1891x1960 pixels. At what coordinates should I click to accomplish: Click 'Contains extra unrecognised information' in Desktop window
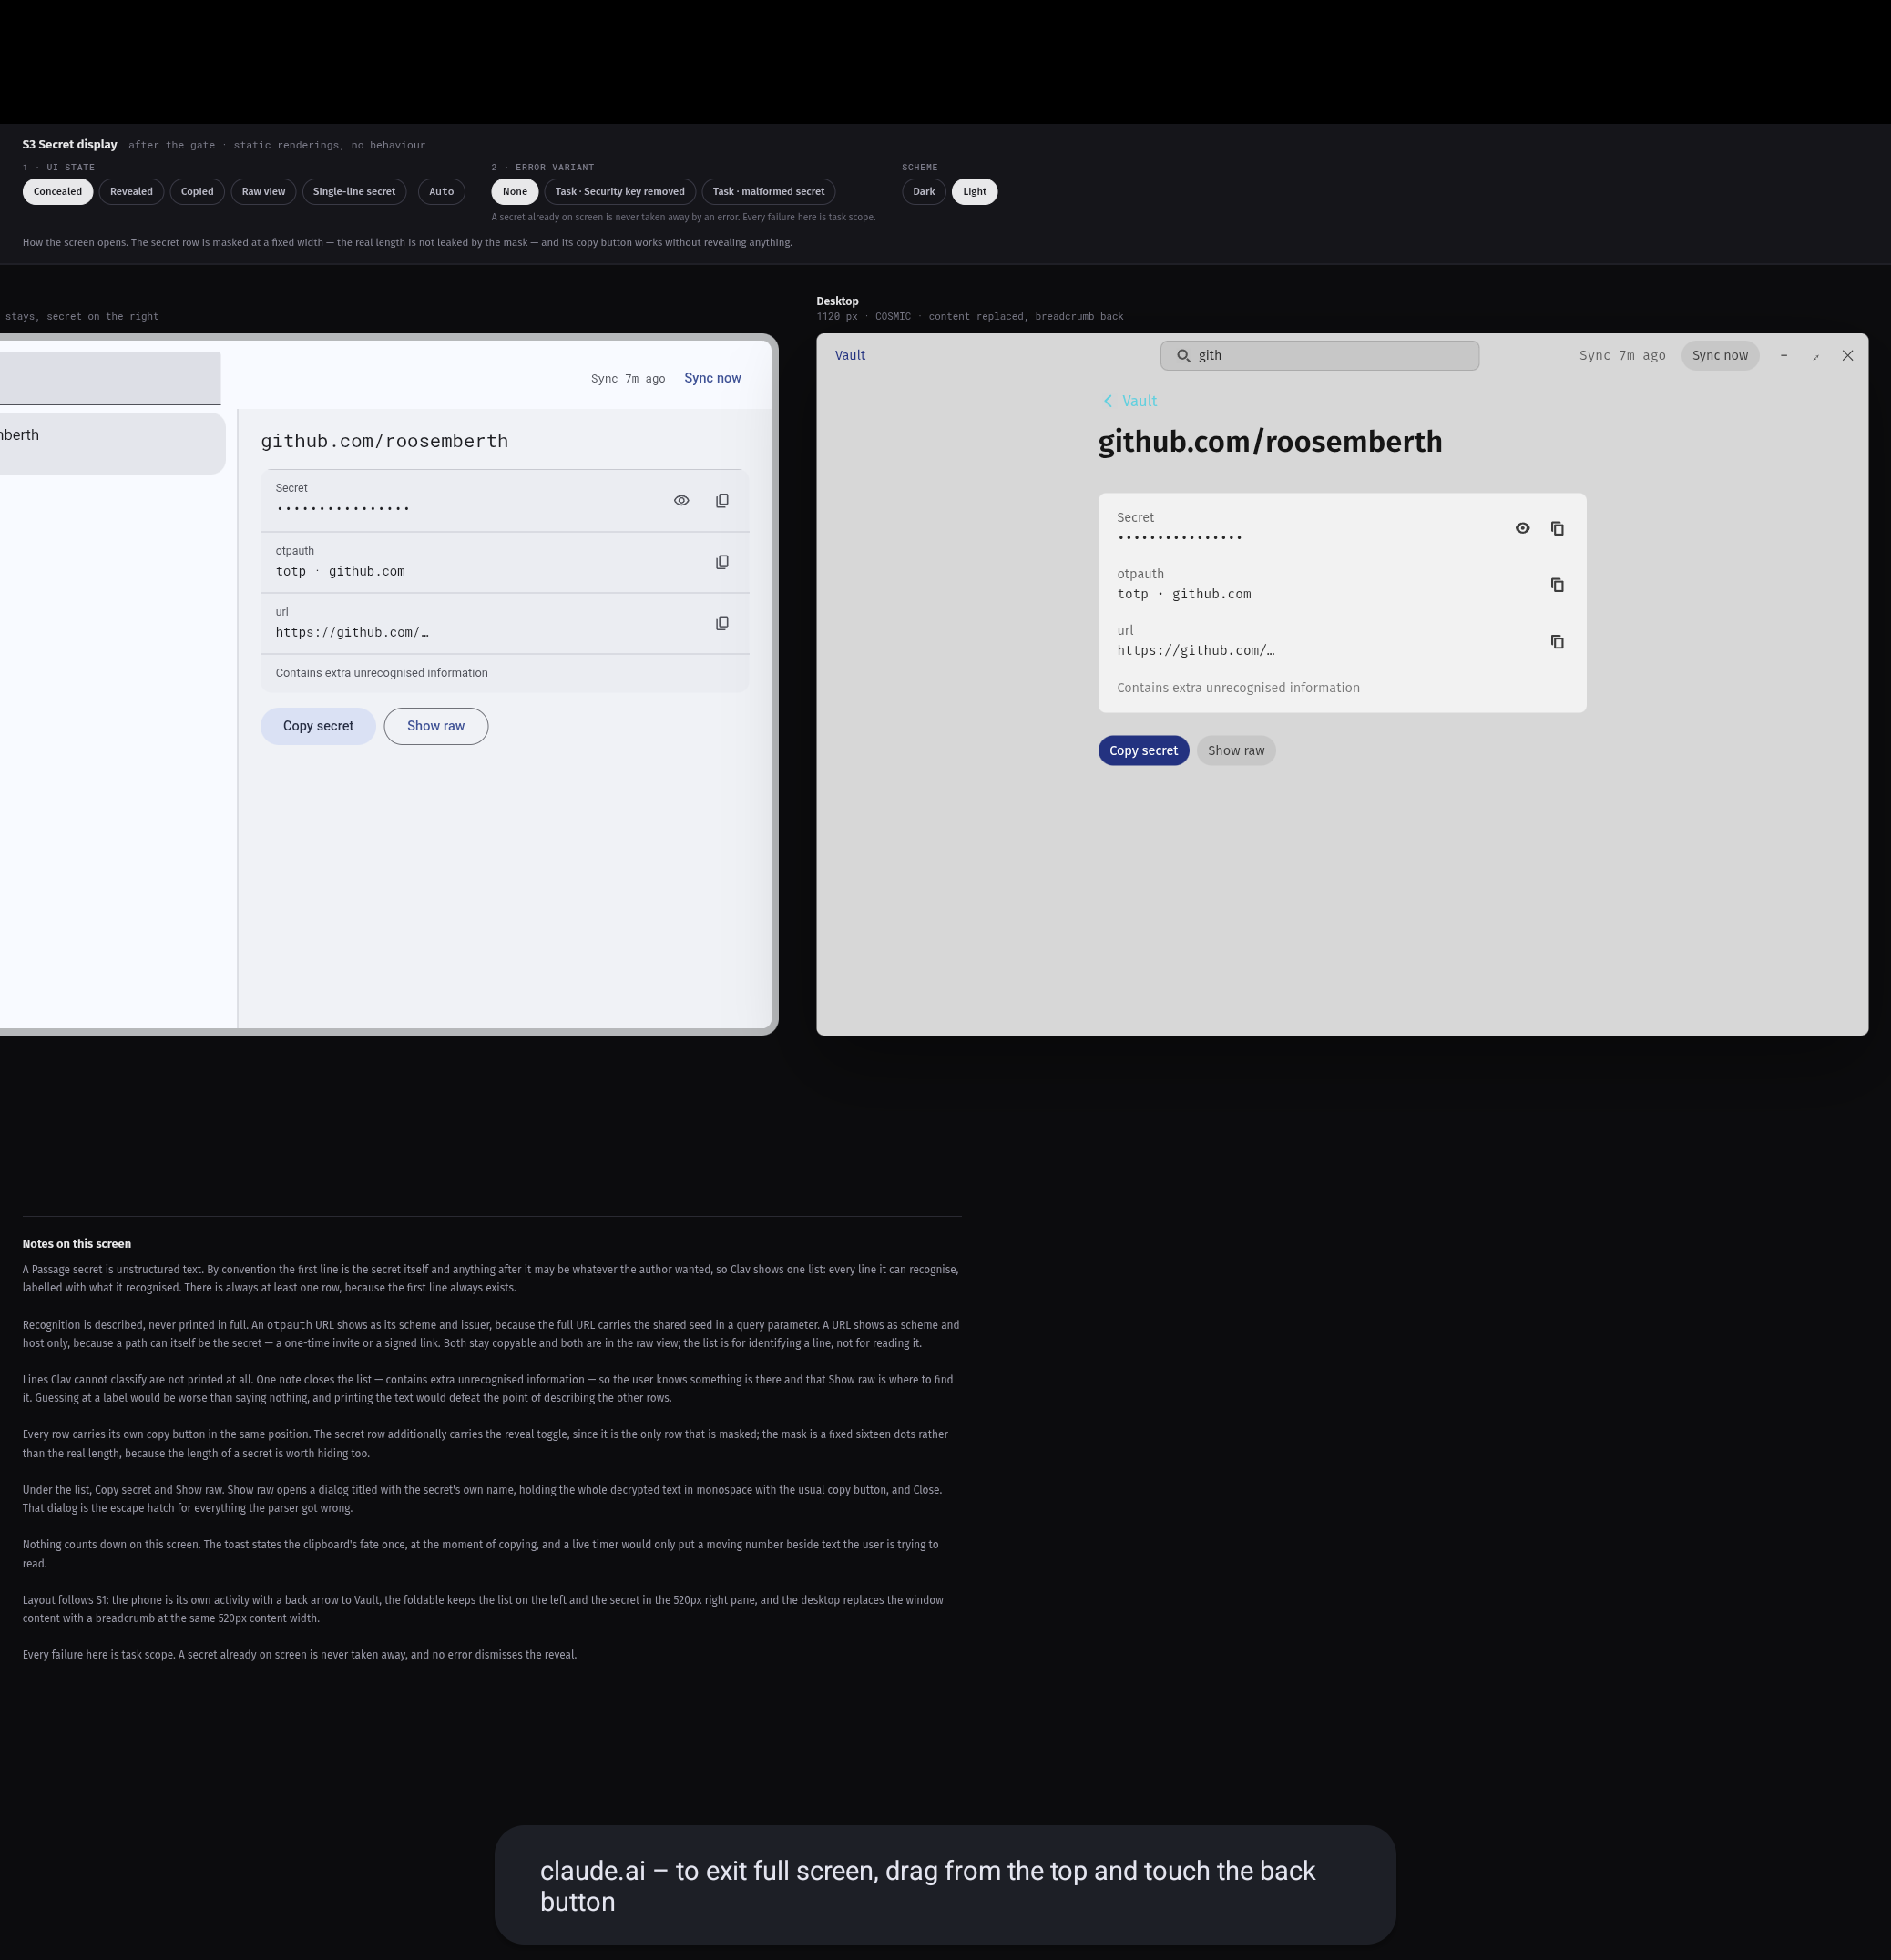coord(1238,688)
